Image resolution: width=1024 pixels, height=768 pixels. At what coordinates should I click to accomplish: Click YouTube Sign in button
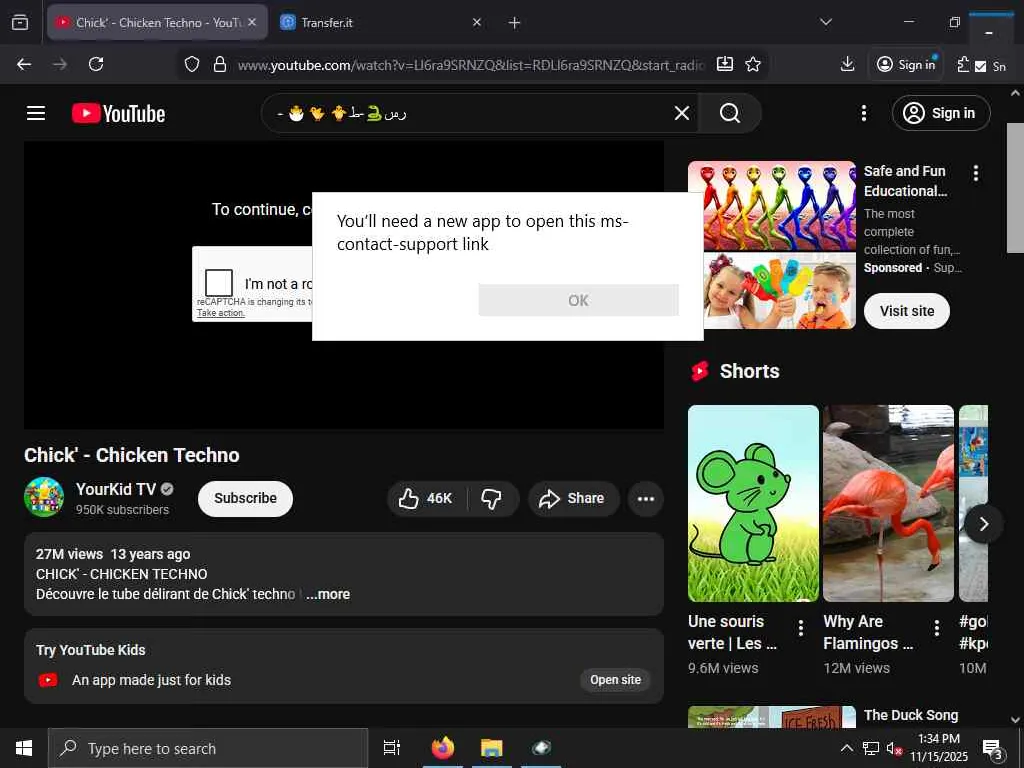pos(941,113)
